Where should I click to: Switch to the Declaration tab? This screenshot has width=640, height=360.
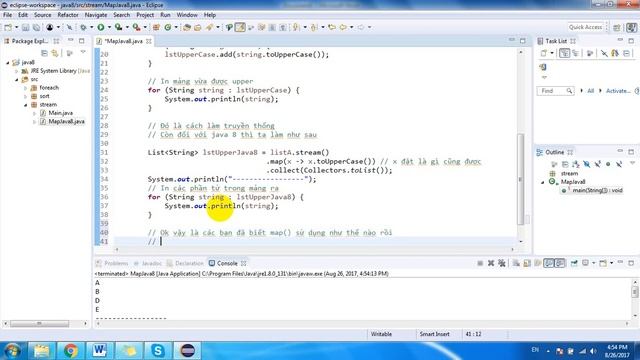click(x=185, y=263)
